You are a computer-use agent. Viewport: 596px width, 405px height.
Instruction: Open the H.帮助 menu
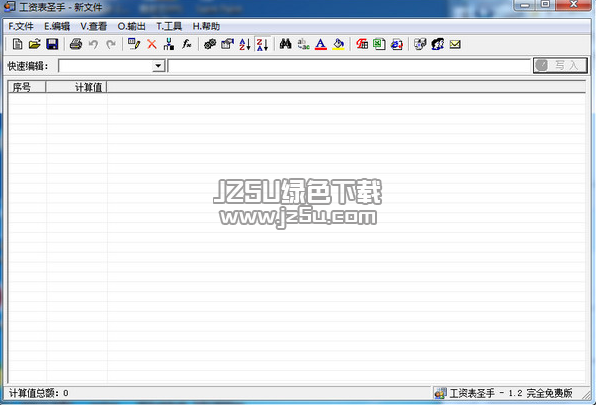pos(206,26)
